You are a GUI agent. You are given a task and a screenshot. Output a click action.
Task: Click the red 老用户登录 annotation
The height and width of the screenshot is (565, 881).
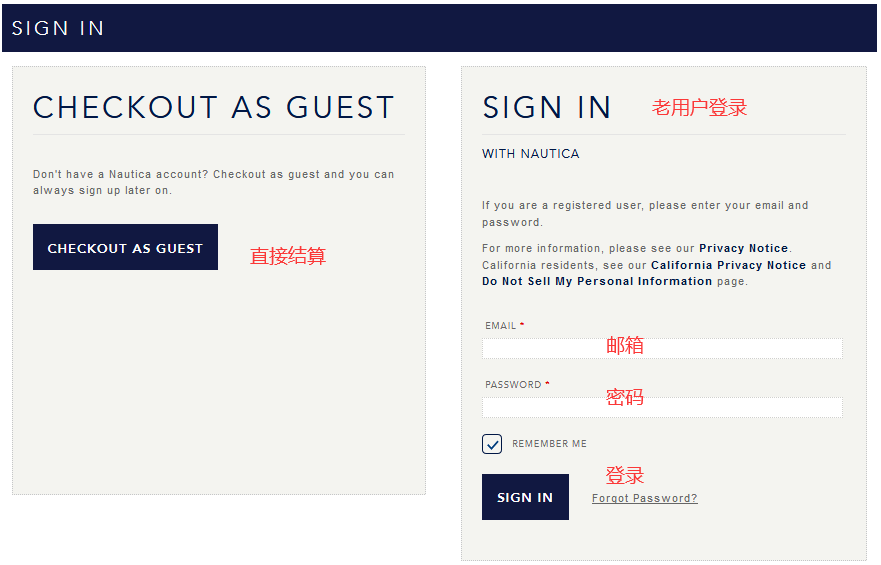(699, 107)
